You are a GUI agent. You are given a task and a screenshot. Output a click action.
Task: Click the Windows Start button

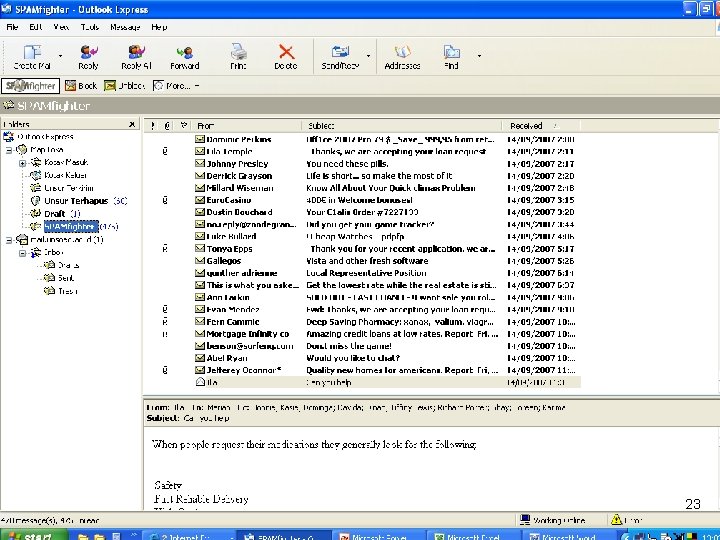click(x=34, y=535)
